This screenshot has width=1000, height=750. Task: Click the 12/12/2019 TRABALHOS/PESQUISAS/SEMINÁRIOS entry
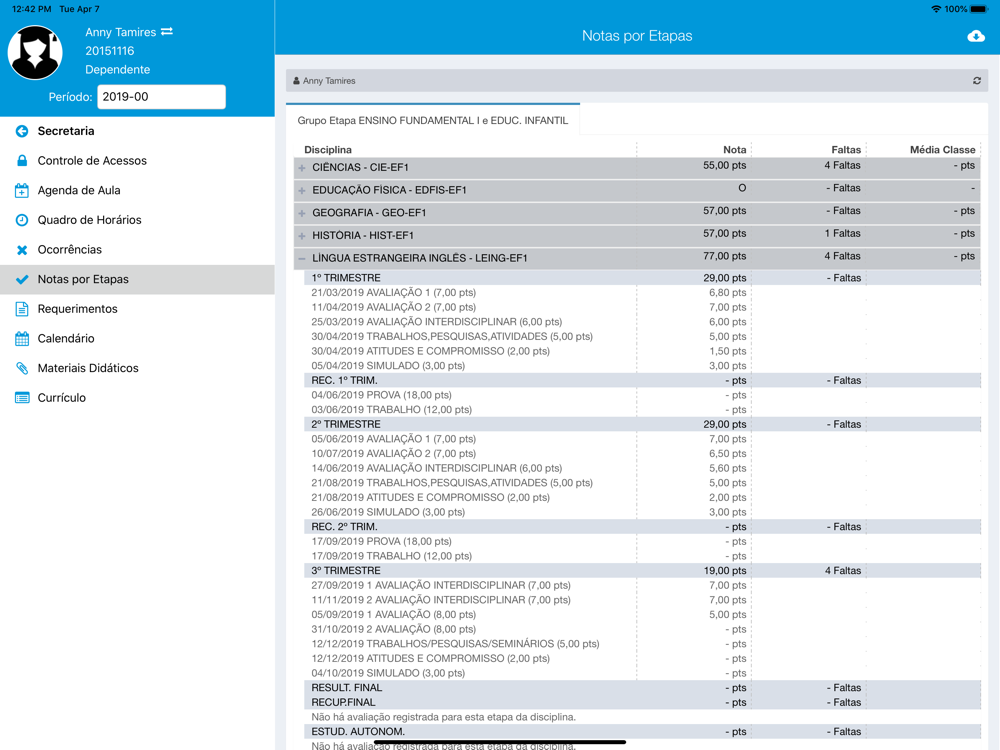455,644
